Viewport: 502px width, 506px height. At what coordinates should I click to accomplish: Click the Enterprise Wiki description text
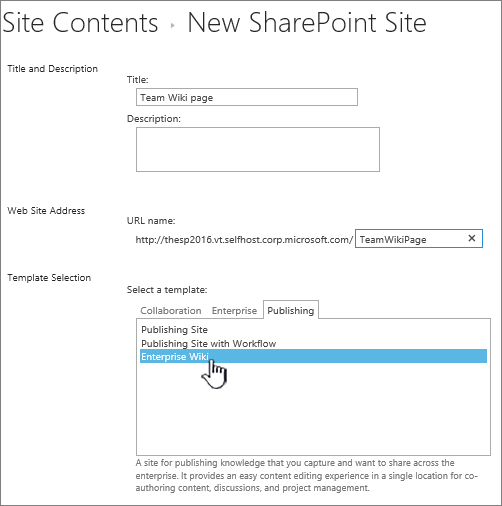point(307,475)
